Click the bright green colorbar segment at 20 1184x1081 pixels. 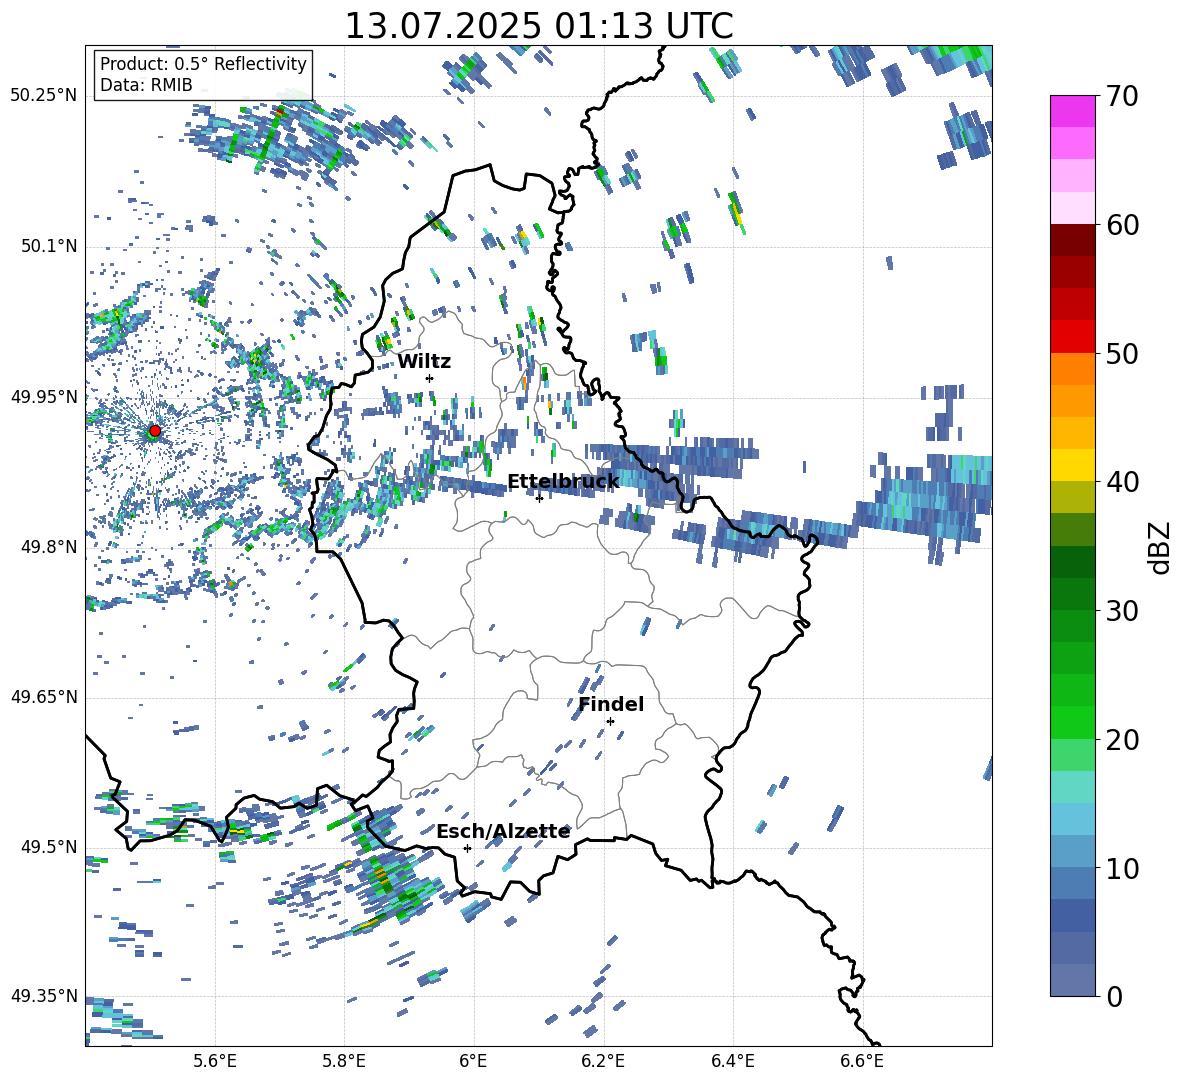point(1072,722)
